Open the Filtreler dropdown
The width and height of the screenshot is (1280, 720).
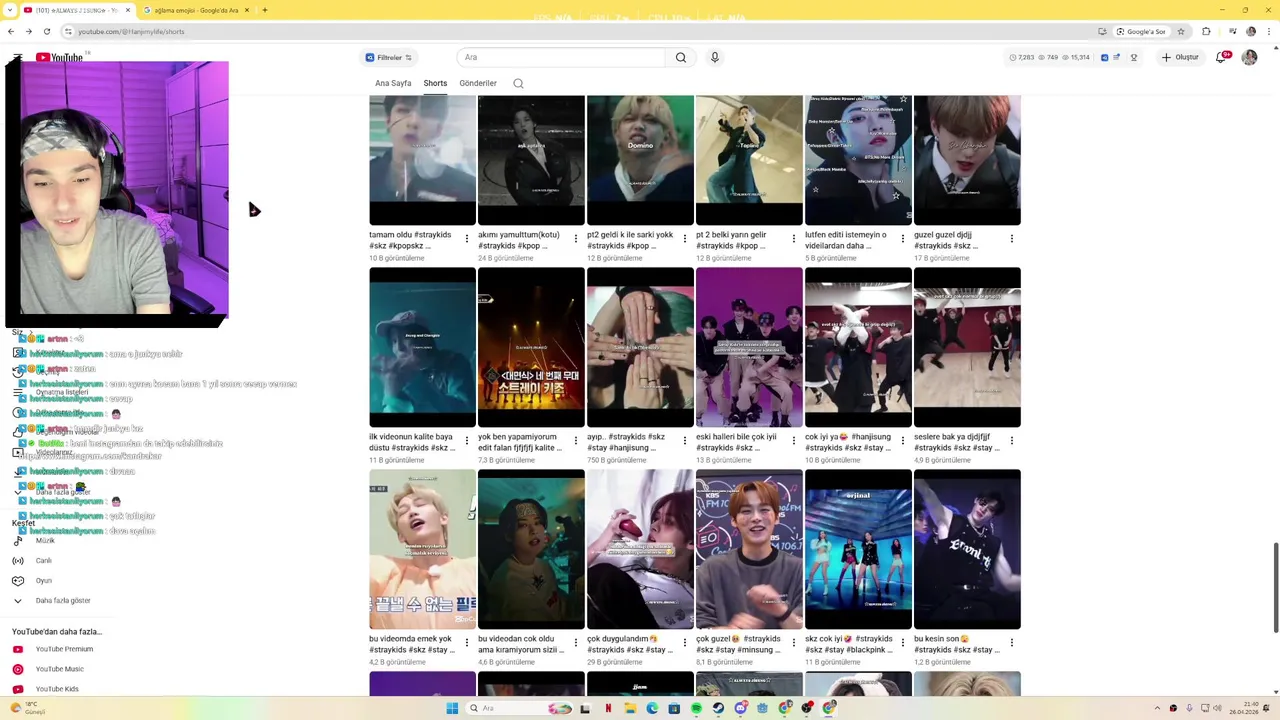pos(389,58)
